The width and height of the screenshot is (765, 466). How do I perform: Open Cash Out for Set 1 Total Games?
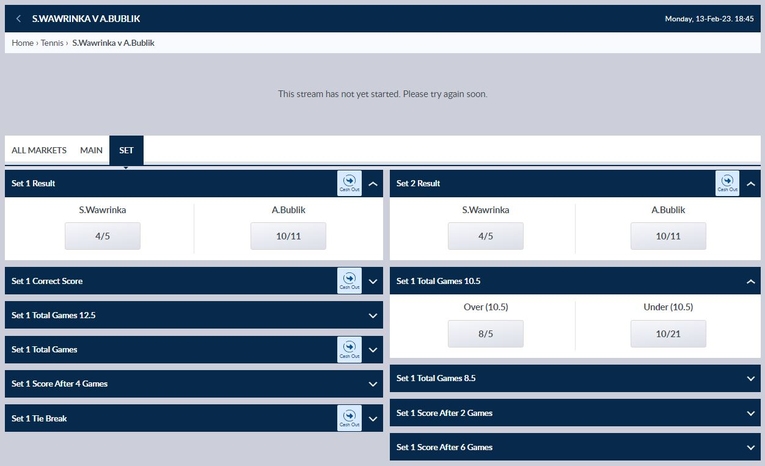(x=349, y=349)
